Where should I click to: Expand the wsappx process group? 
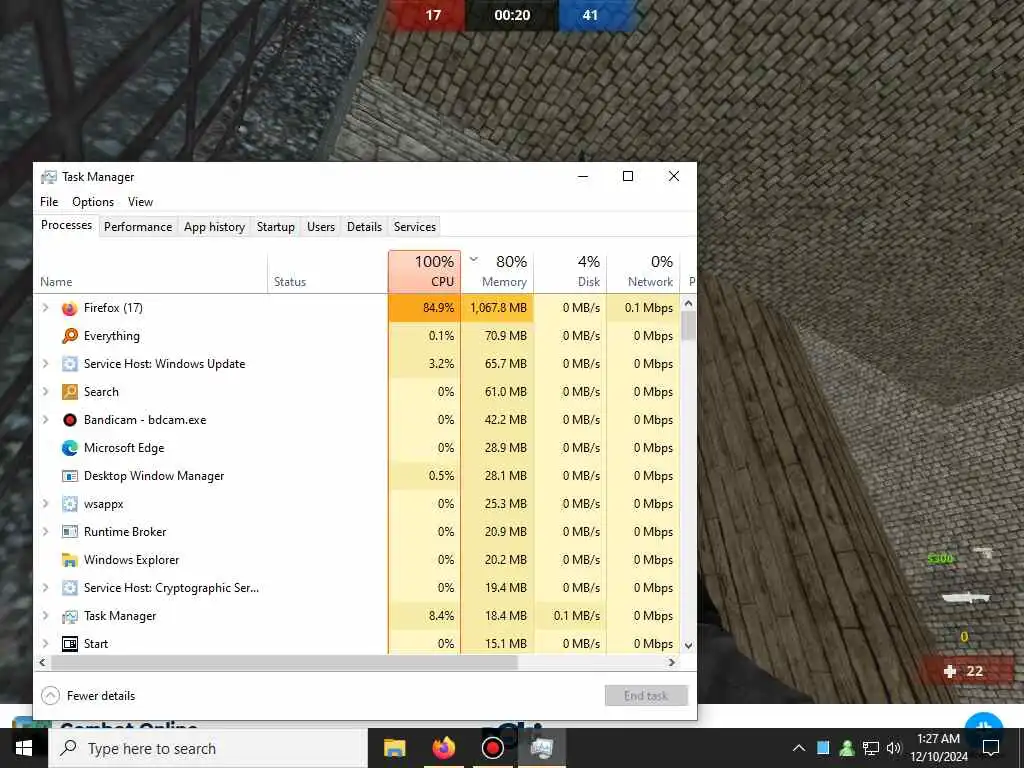click(x=45, y=504)
